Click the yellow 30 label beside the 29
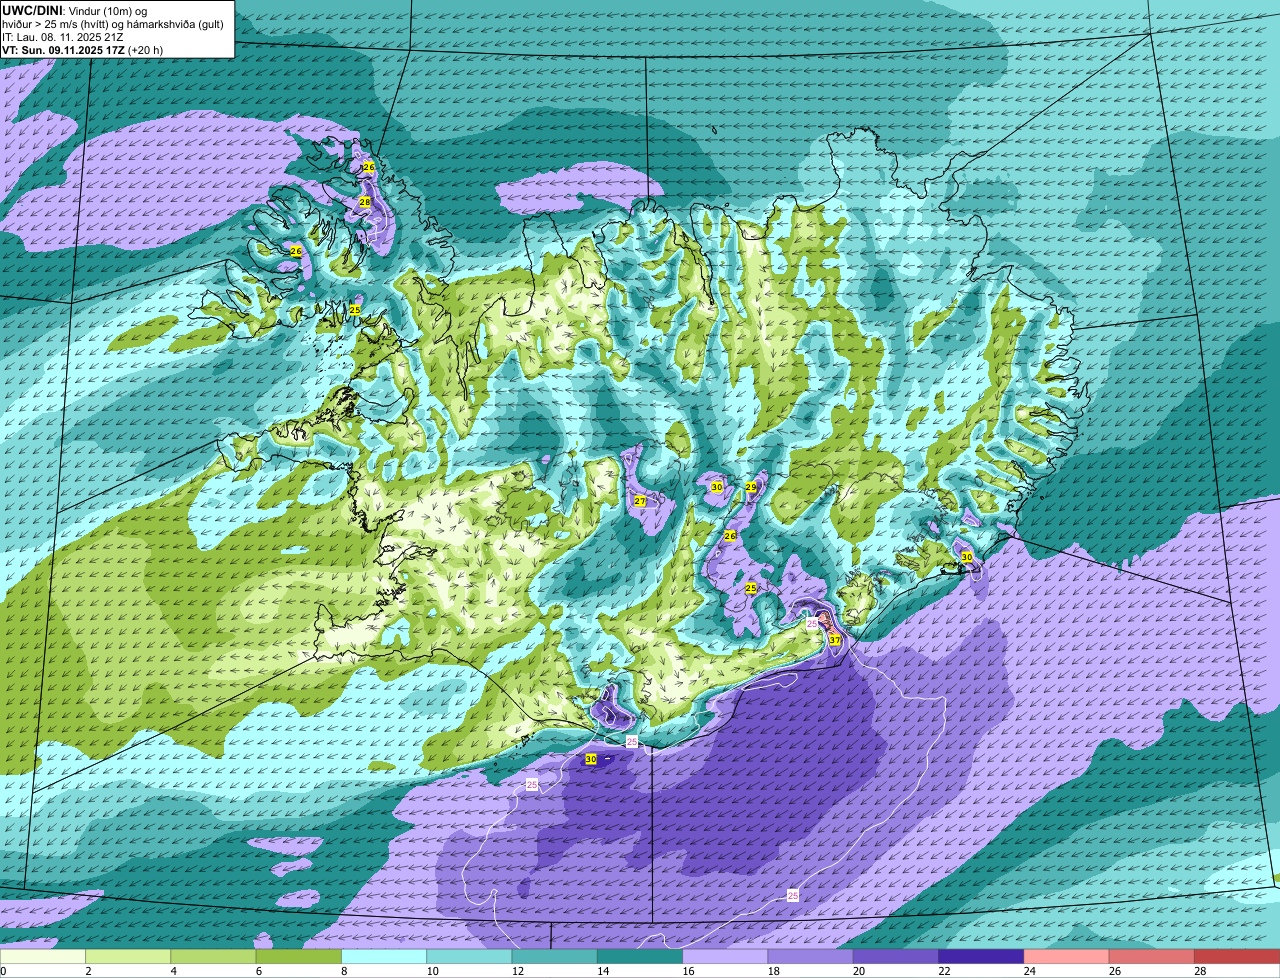This screenshot has width=1280, height=978. (x=717, y=487)
